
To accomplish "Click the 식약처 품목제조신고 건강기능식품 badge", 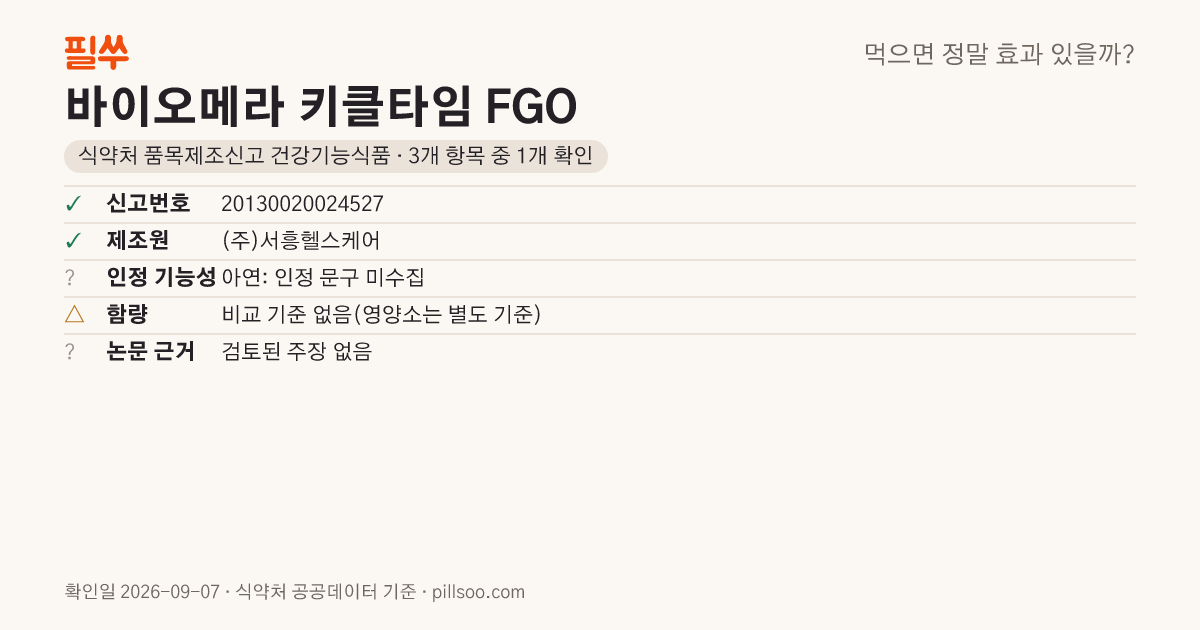I will click(336, 156).
